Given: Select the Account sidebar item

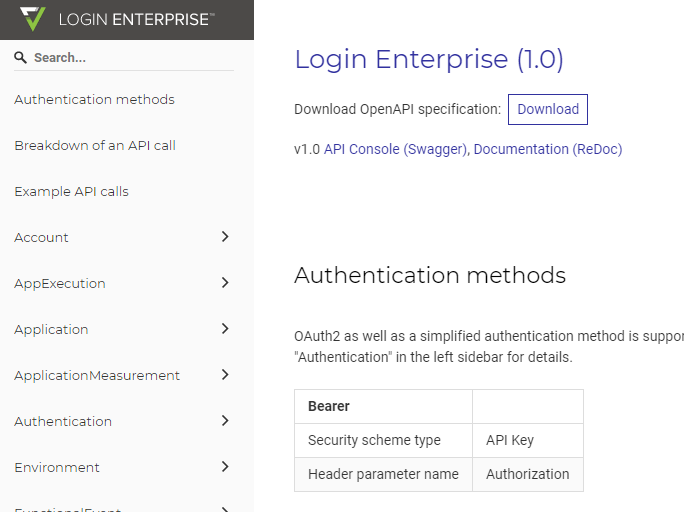Looking at the screenshot, I should click(x=41, y=237).
